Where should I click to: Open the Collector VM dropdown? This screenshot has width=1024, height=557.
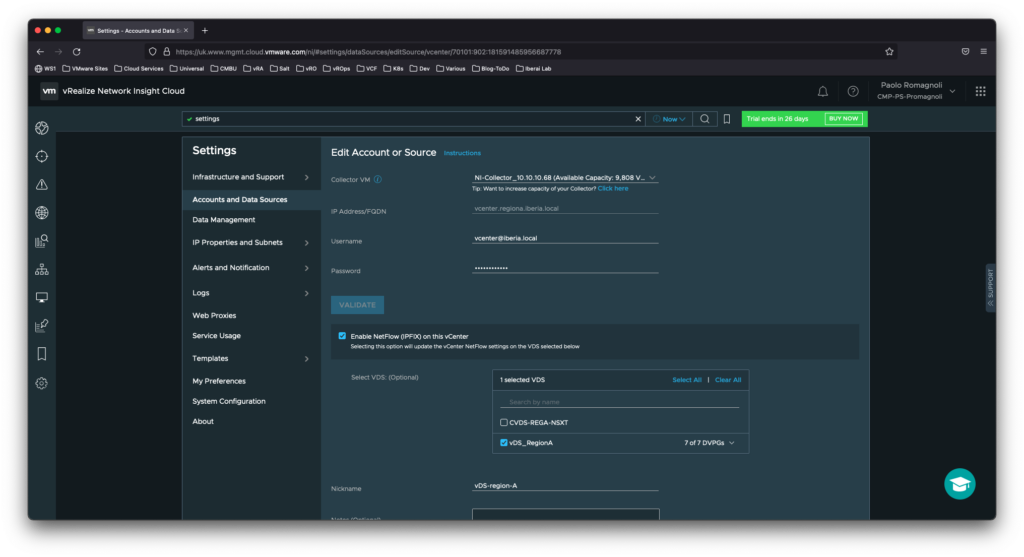coord(565,178)
